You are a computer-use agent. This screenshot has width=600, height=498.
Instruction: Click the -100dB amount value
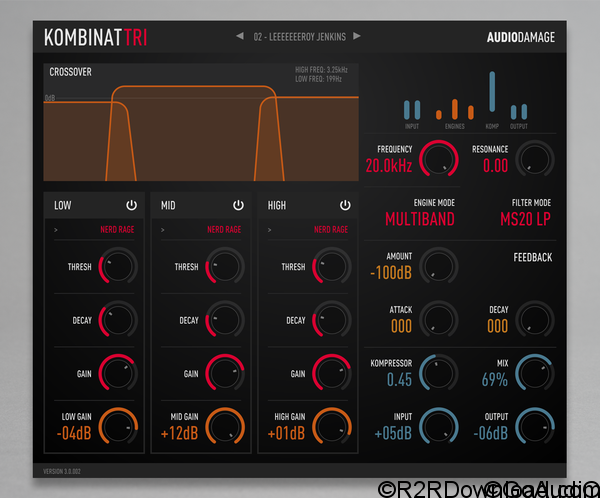[391, 273]
